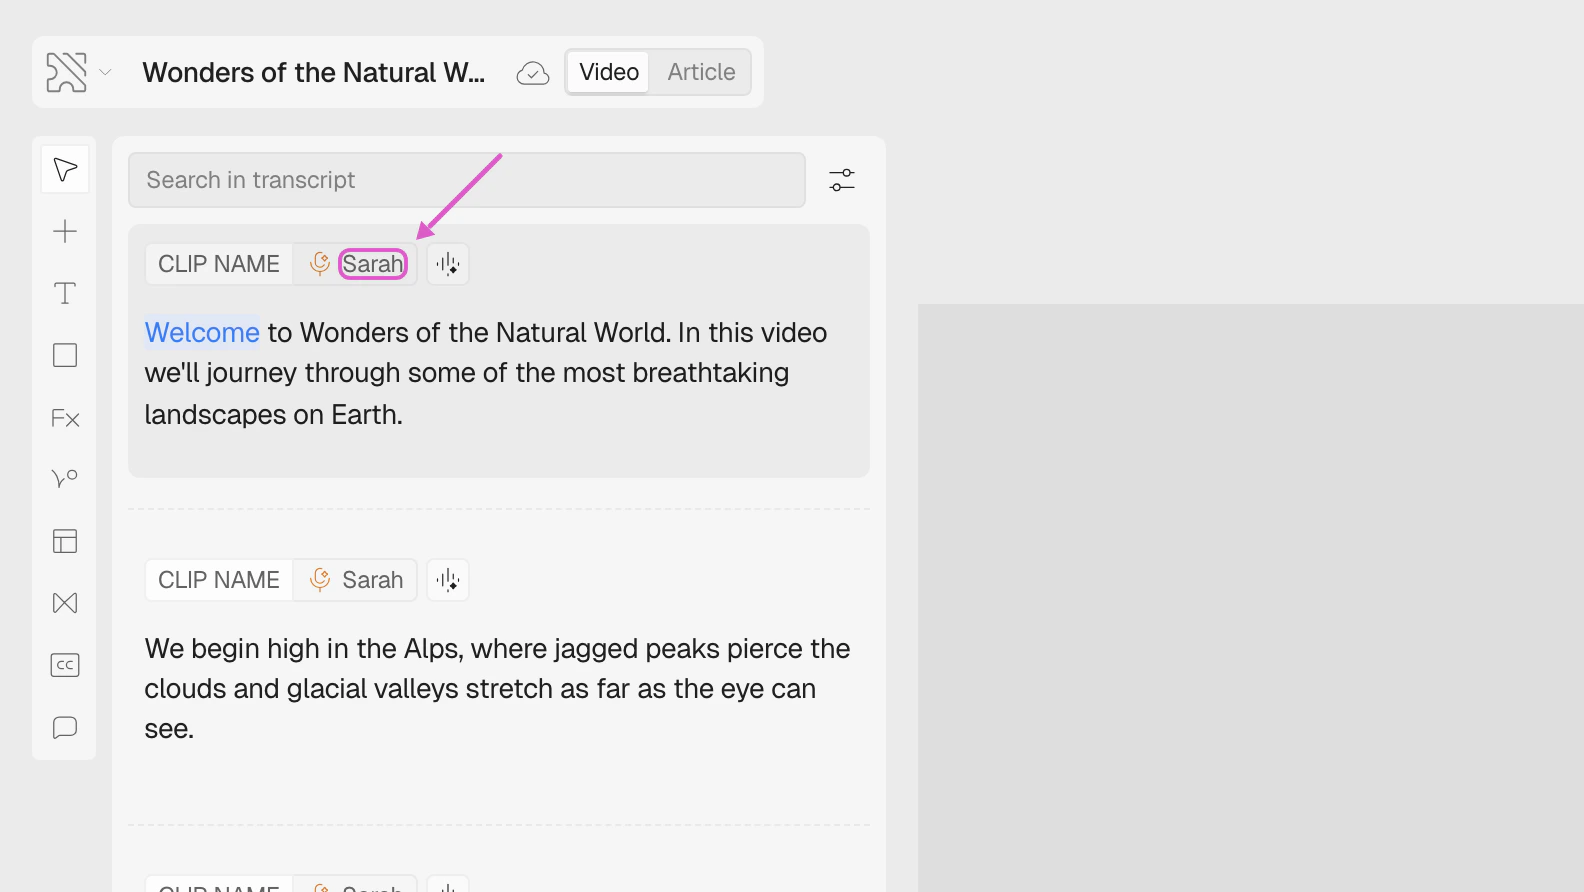Click CLIP NAME on the Welcome clip

pyautogui.click(x=219, y=264)
